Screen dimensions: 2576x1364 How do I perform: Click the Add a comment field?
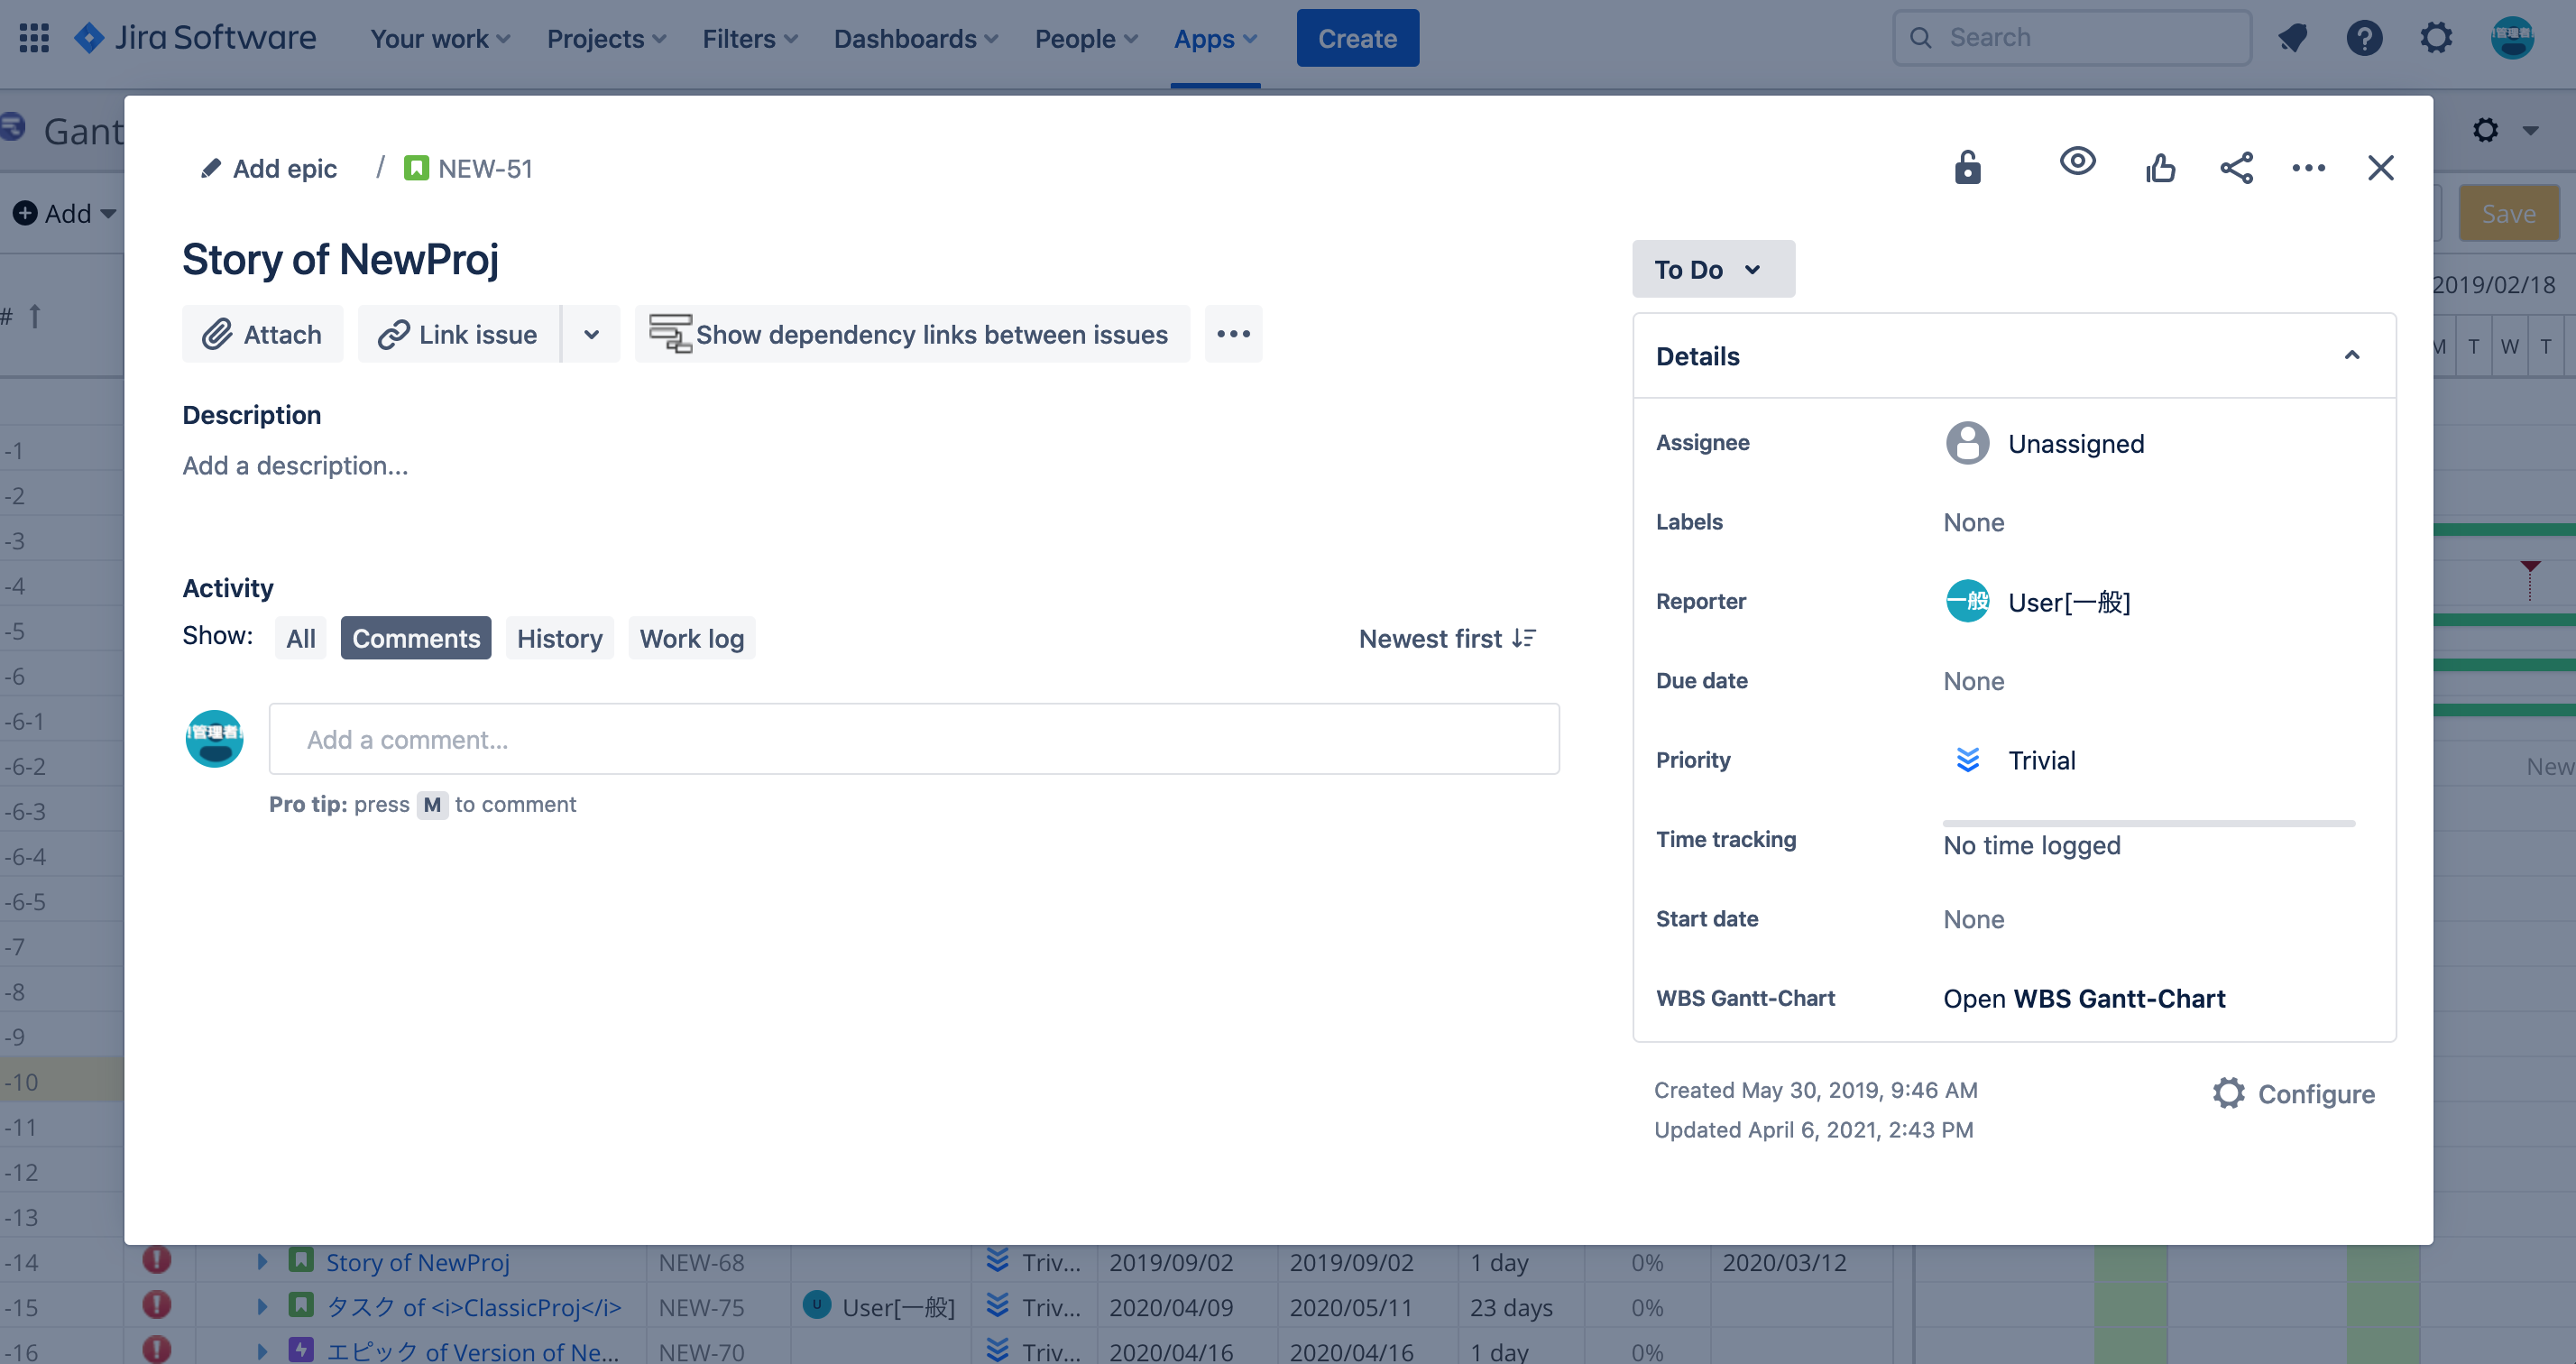pos(913,739)
